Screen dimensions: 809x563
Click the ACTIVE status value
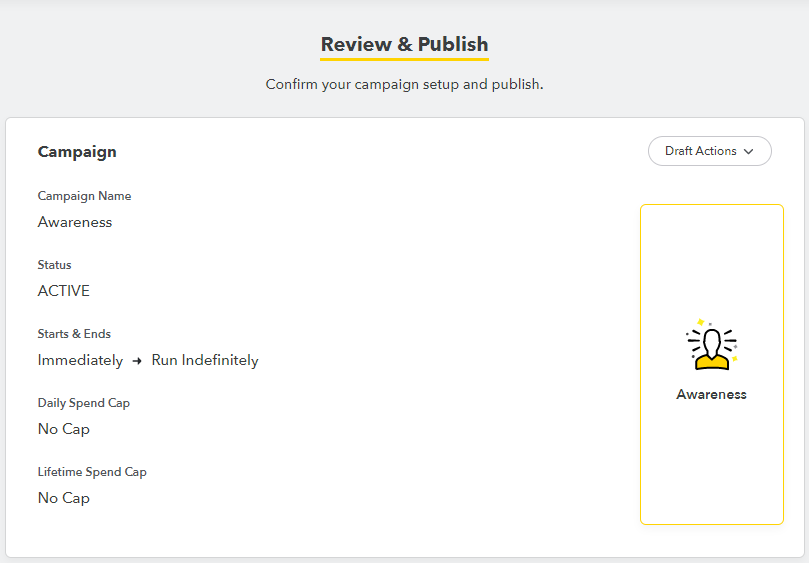tap(64, 291)
